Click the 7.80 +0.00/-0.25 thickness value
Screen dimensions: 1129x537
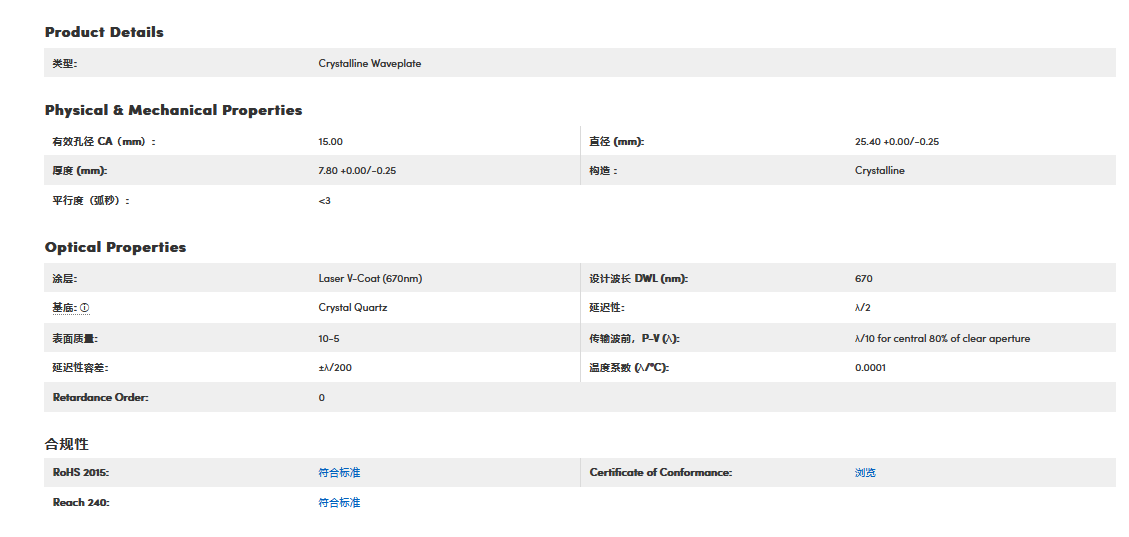click(357, 170)
